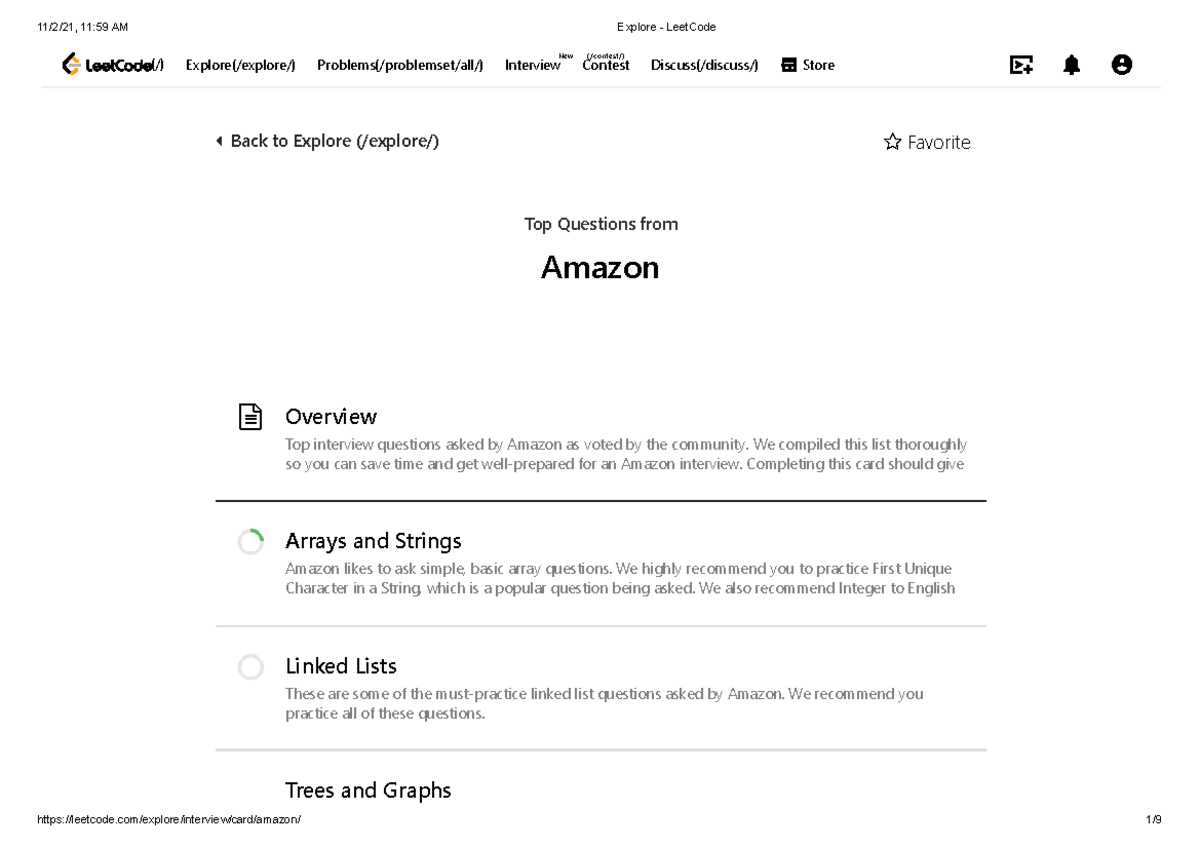Open notifications via the bell icon
This screenshot has height=848, width=1200.
point(1072,65)
